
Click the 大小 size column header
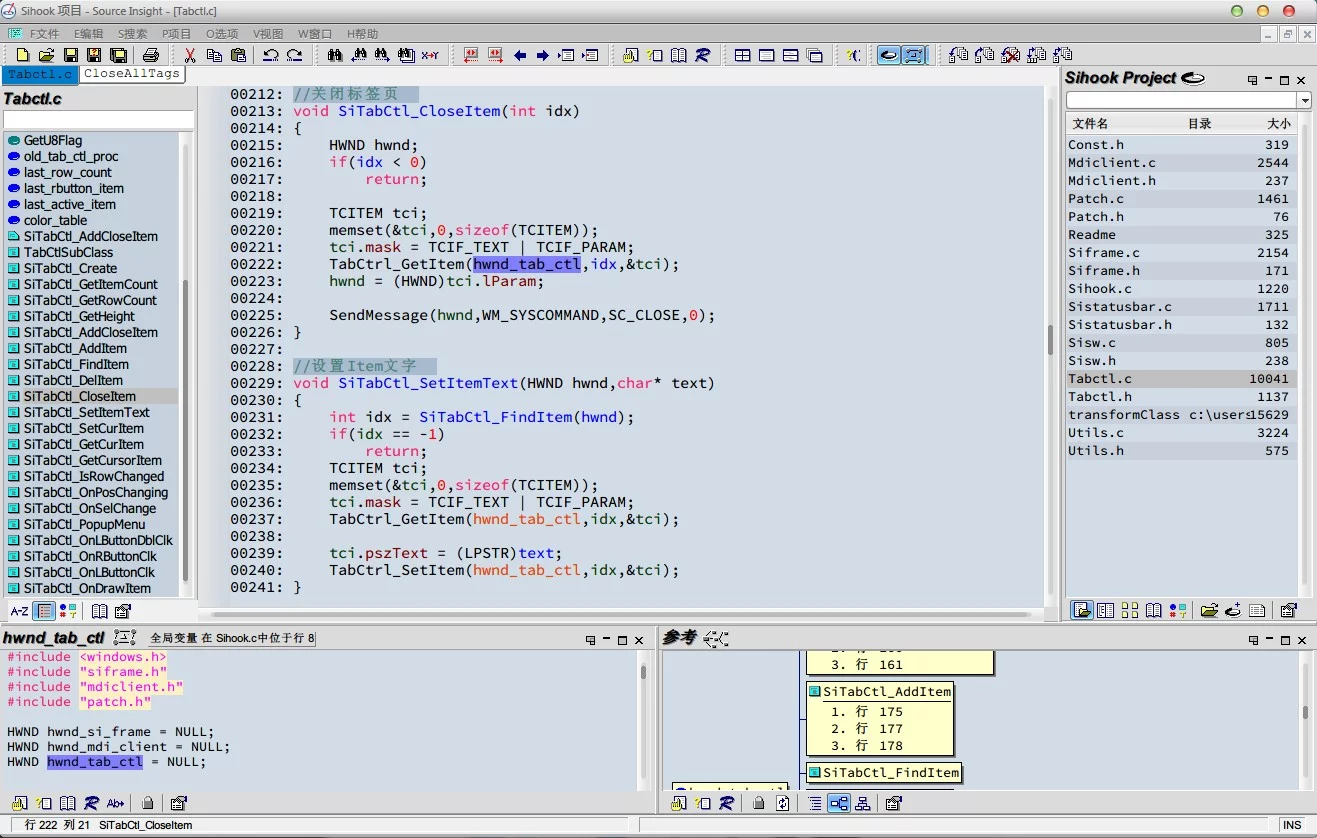pyautogui.click(x=1278, y=124)
